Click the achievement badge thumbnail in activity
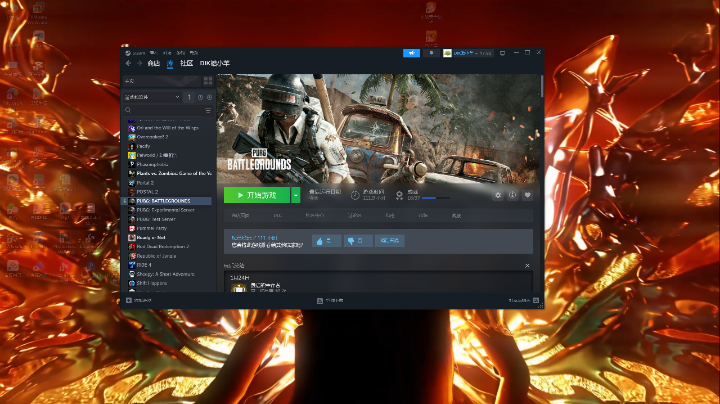The height and width of the screenshot is (404, 720). click(238, 288)
